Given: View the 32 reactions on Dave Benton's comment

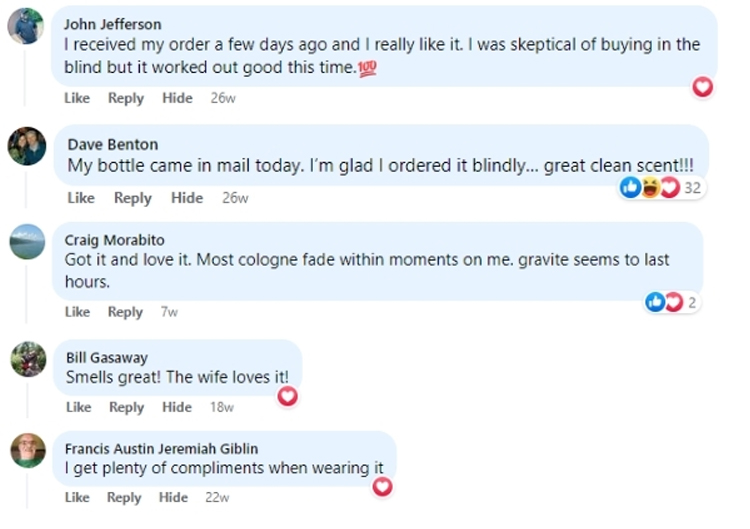Looking at the screenshot, I should [x=662, y=187].
